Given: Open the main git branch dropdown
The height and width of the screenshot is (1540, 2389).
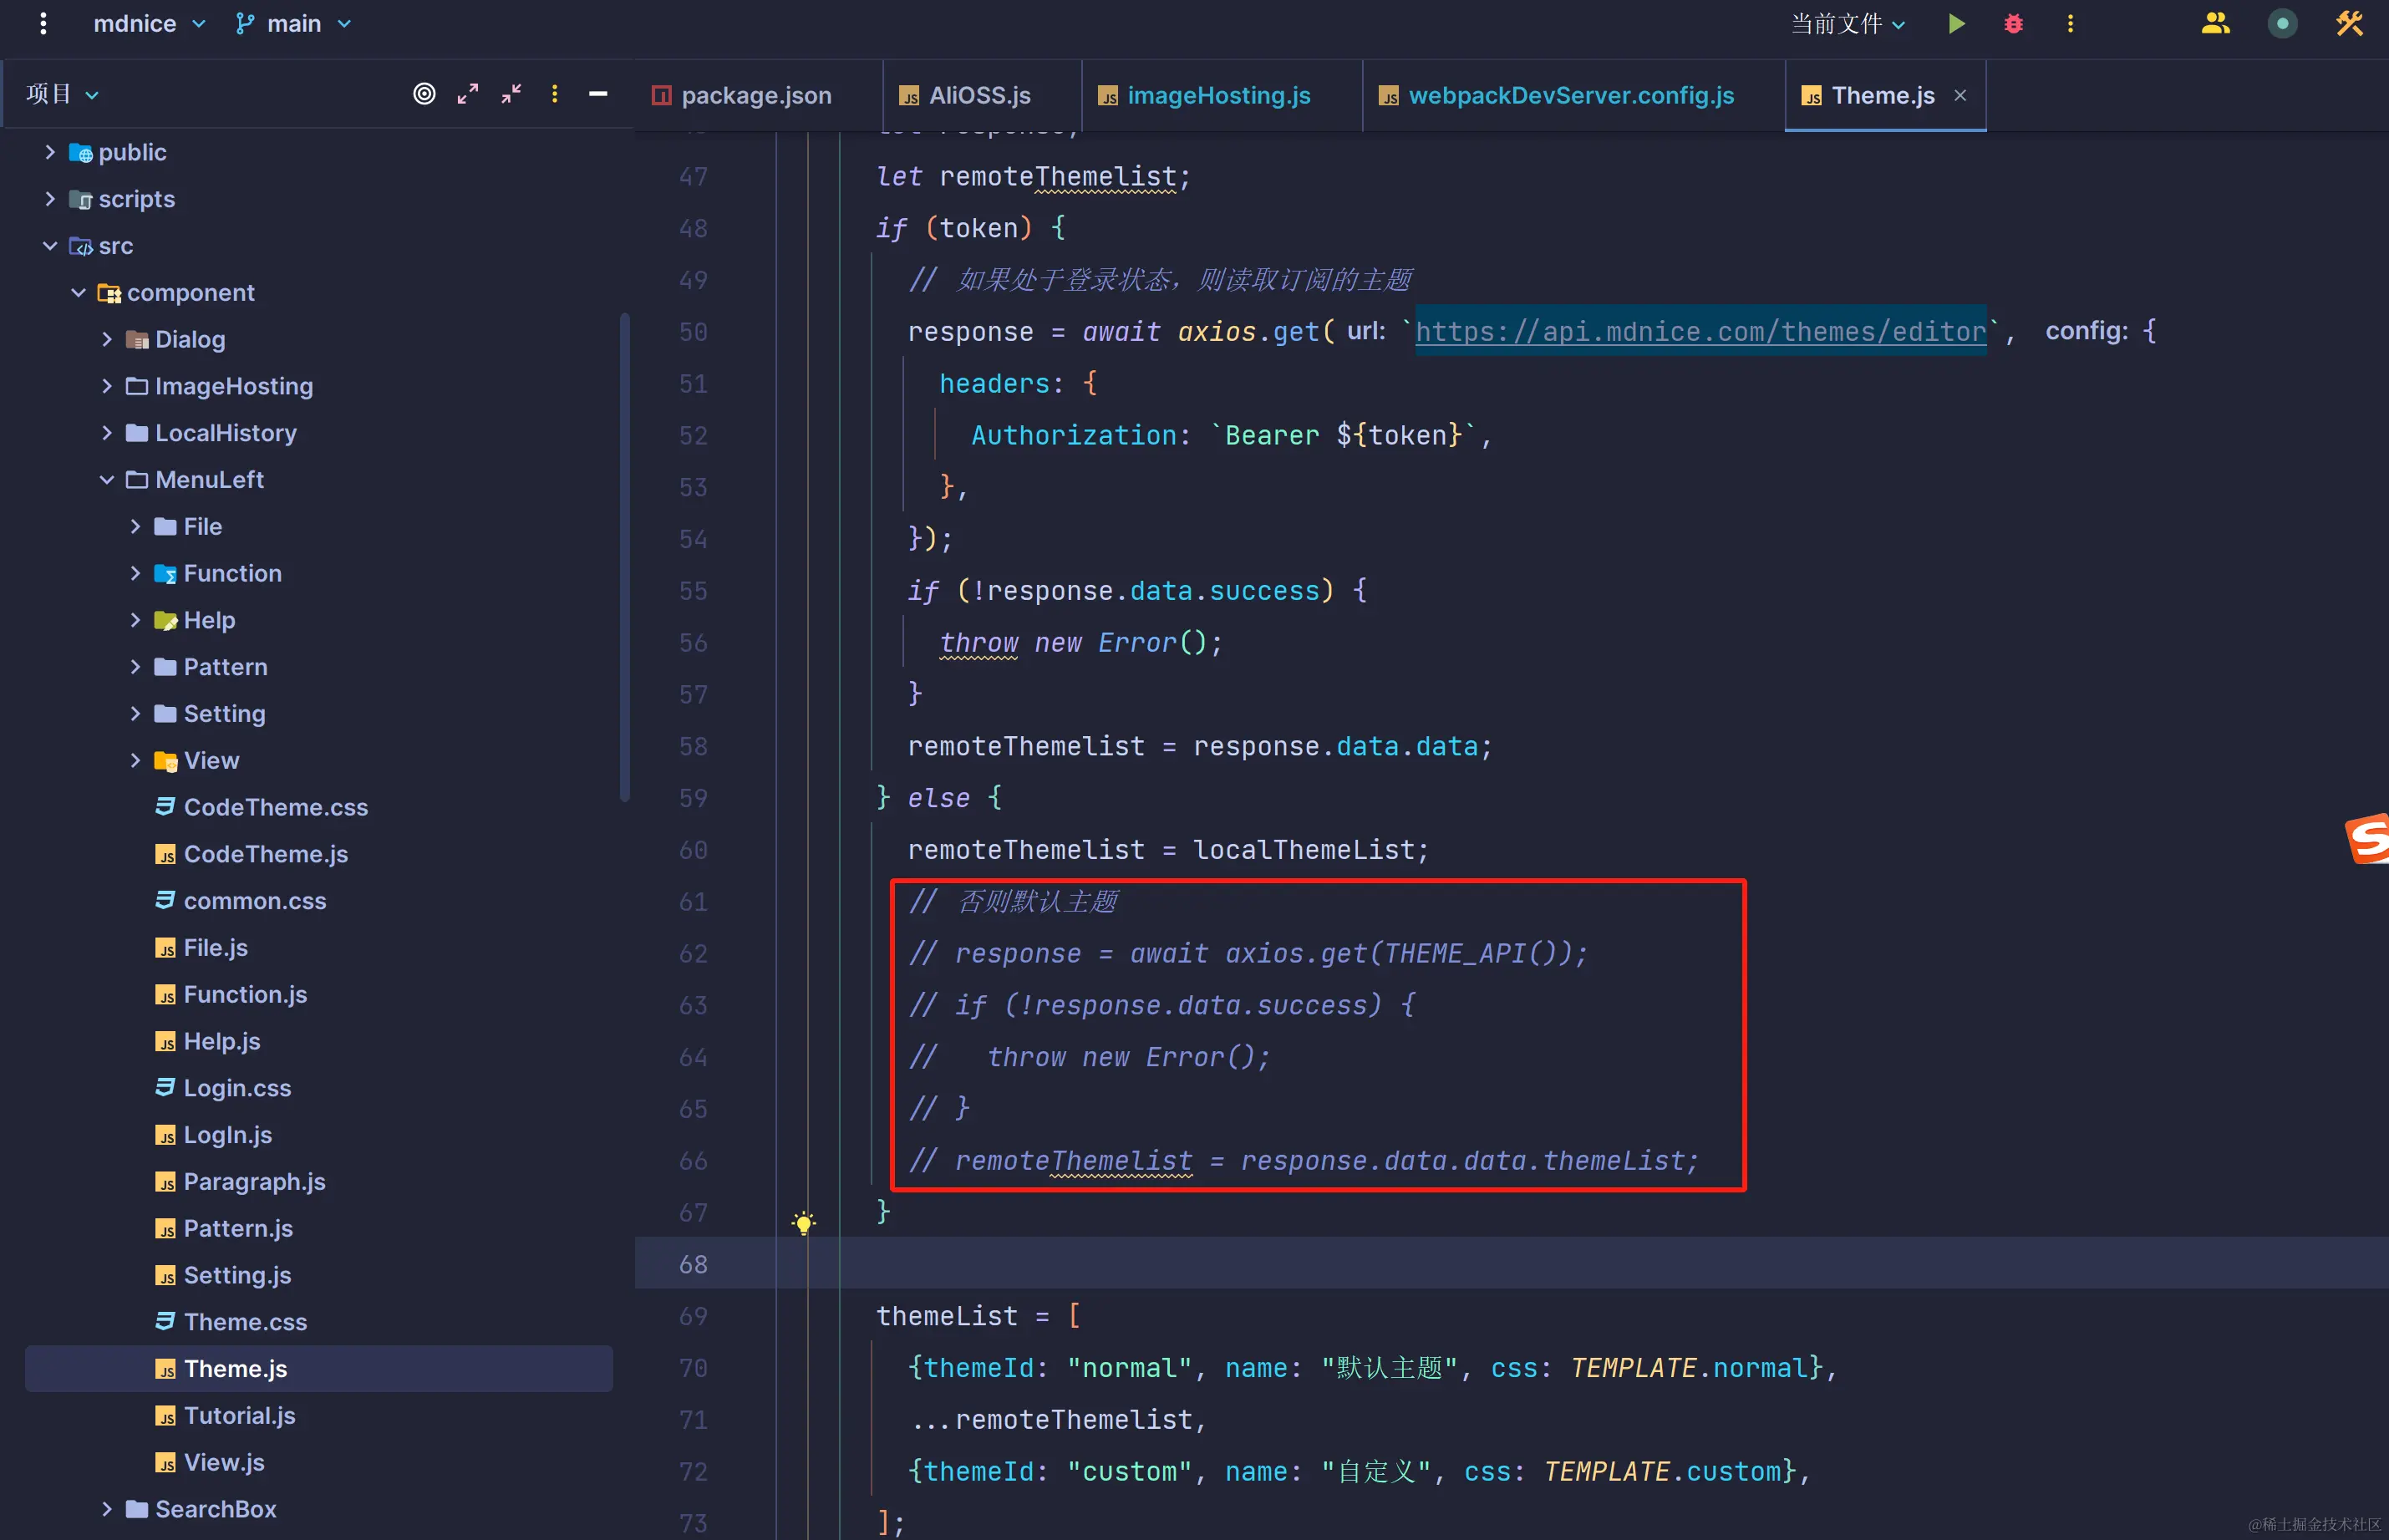Looking at the screenshot, I should click(x=293, y=23).
